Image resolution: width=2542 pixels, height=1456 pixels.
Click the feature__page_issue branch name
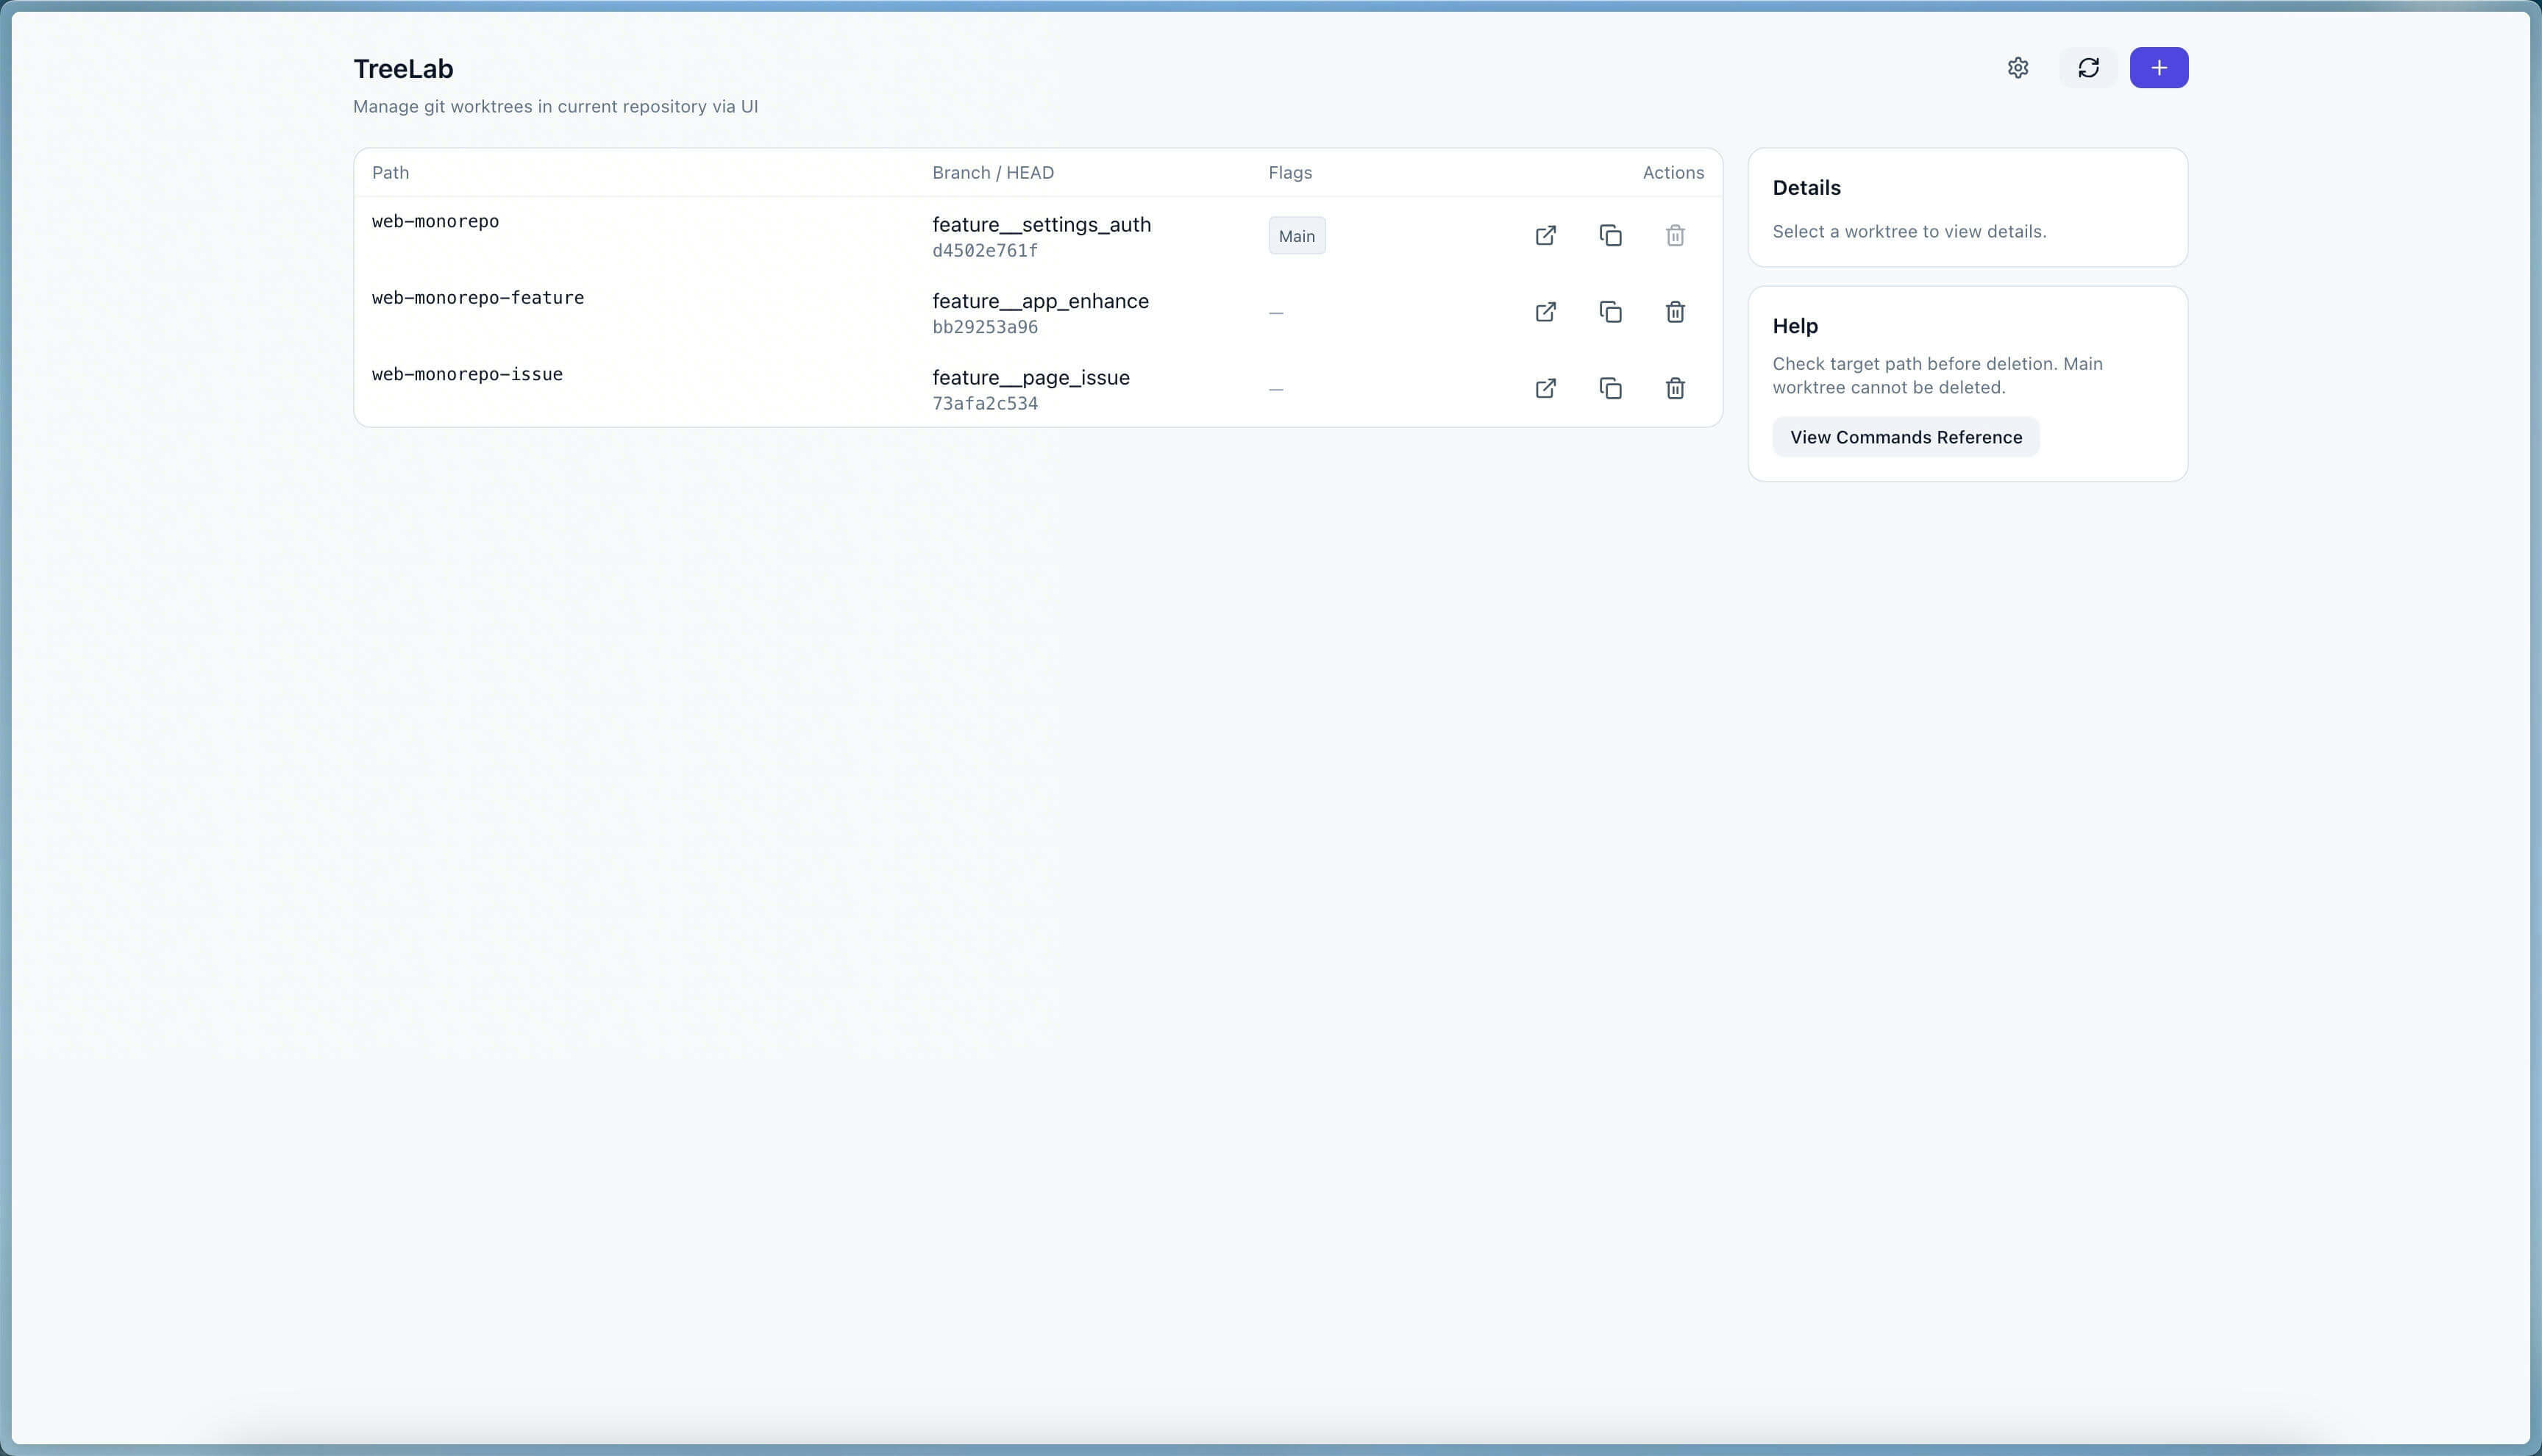(1030, 378)
